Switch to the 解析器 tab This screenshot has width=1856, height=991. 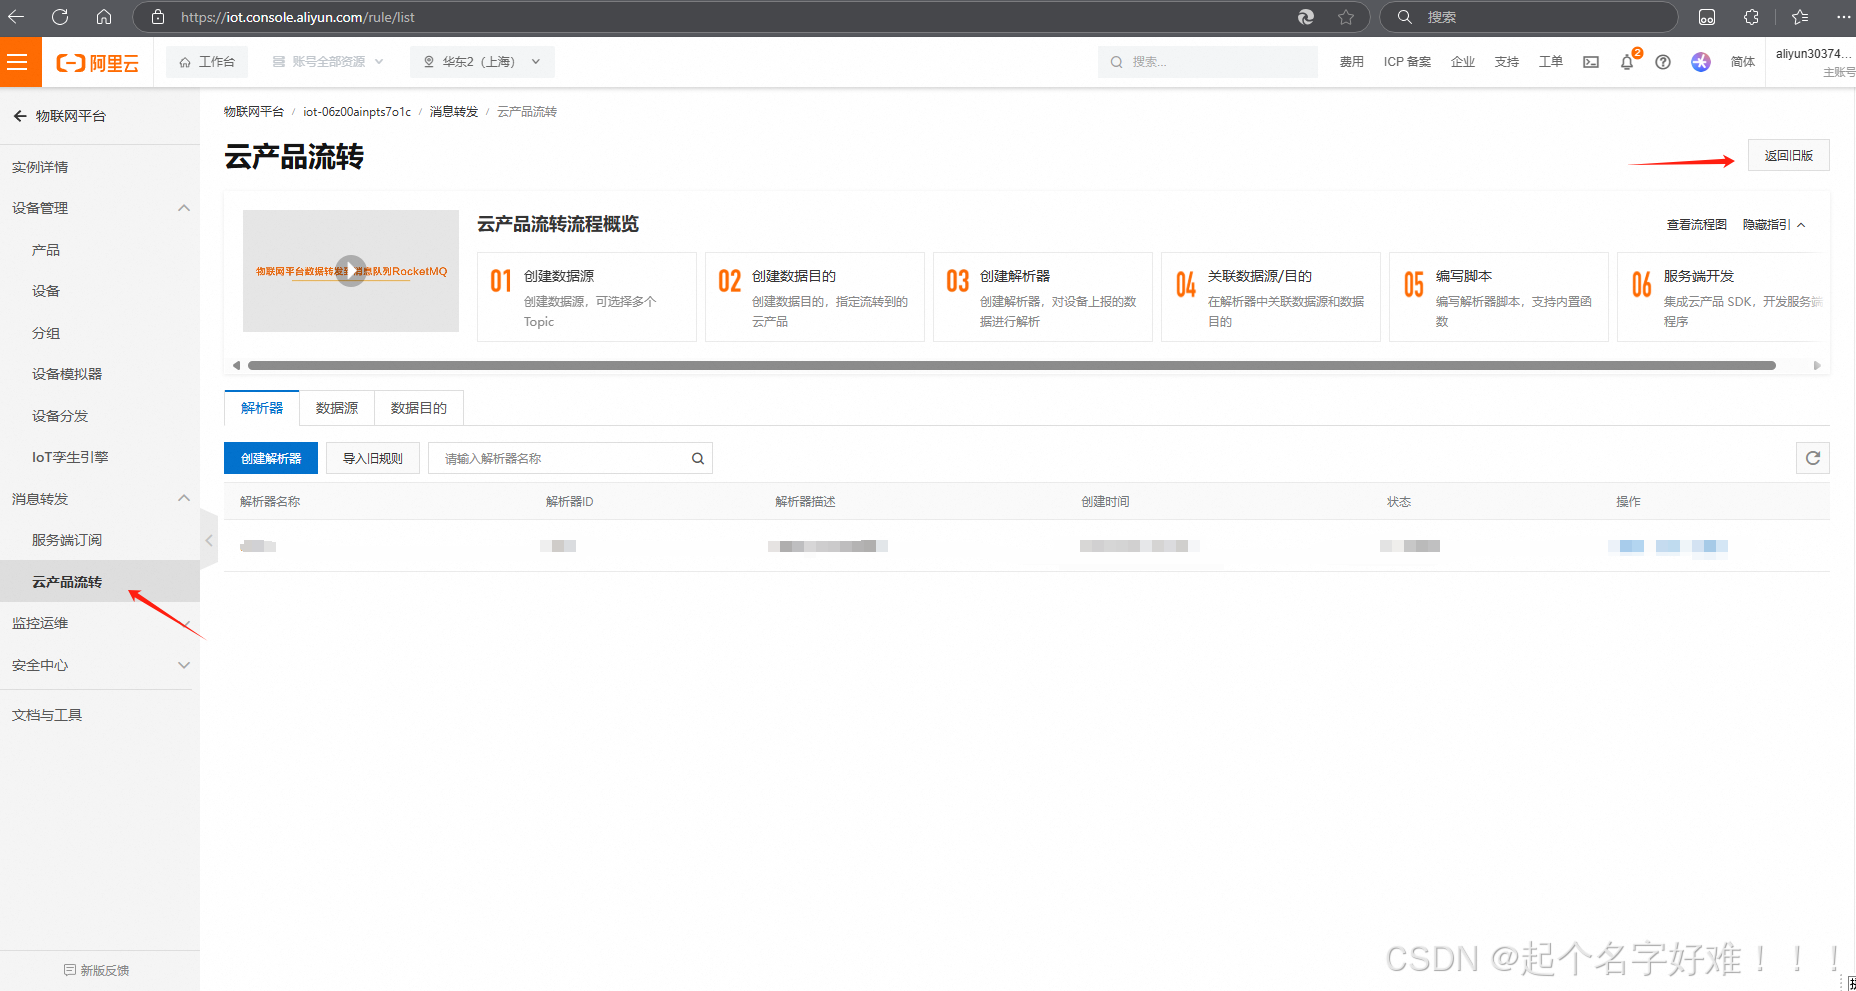click(262, 408)
